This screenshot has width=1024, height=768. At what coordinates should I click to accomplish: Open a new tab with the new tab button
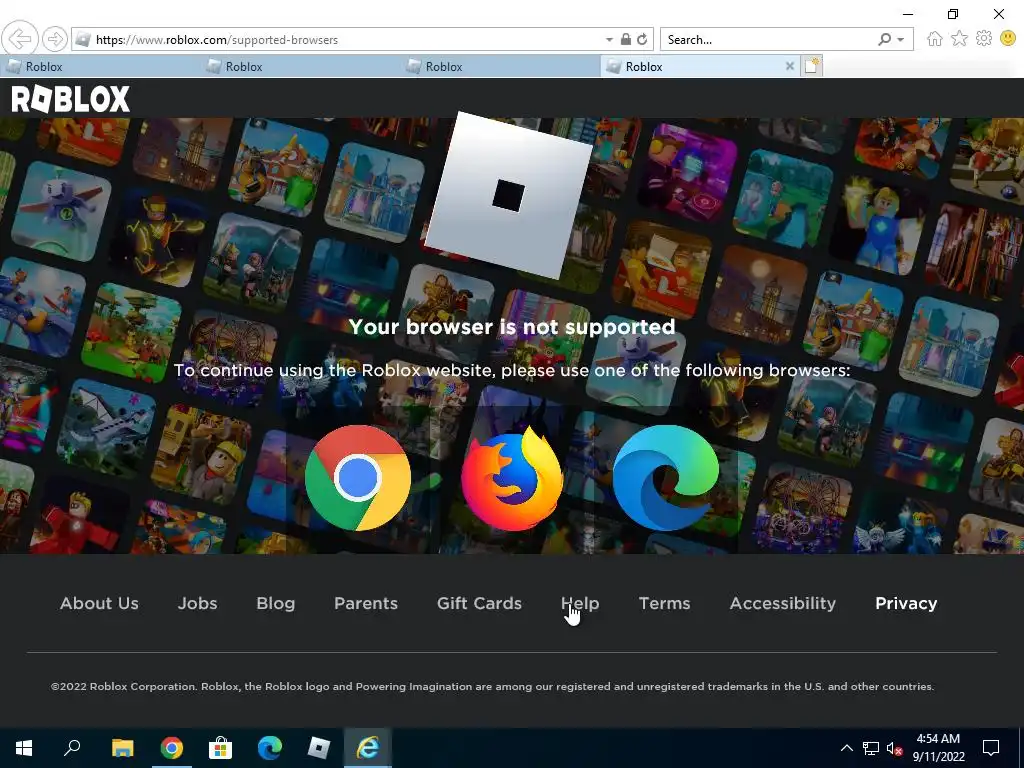point(812,66)
